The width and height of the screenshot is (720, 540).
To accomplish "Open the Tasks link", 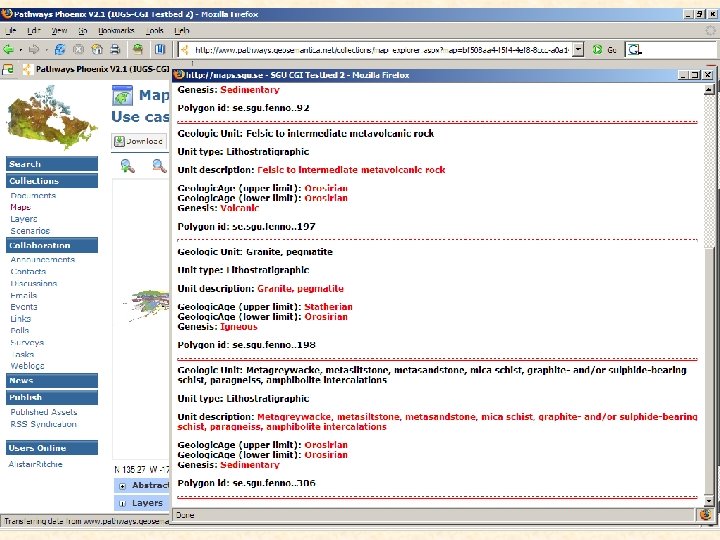I will pos(22,354).
